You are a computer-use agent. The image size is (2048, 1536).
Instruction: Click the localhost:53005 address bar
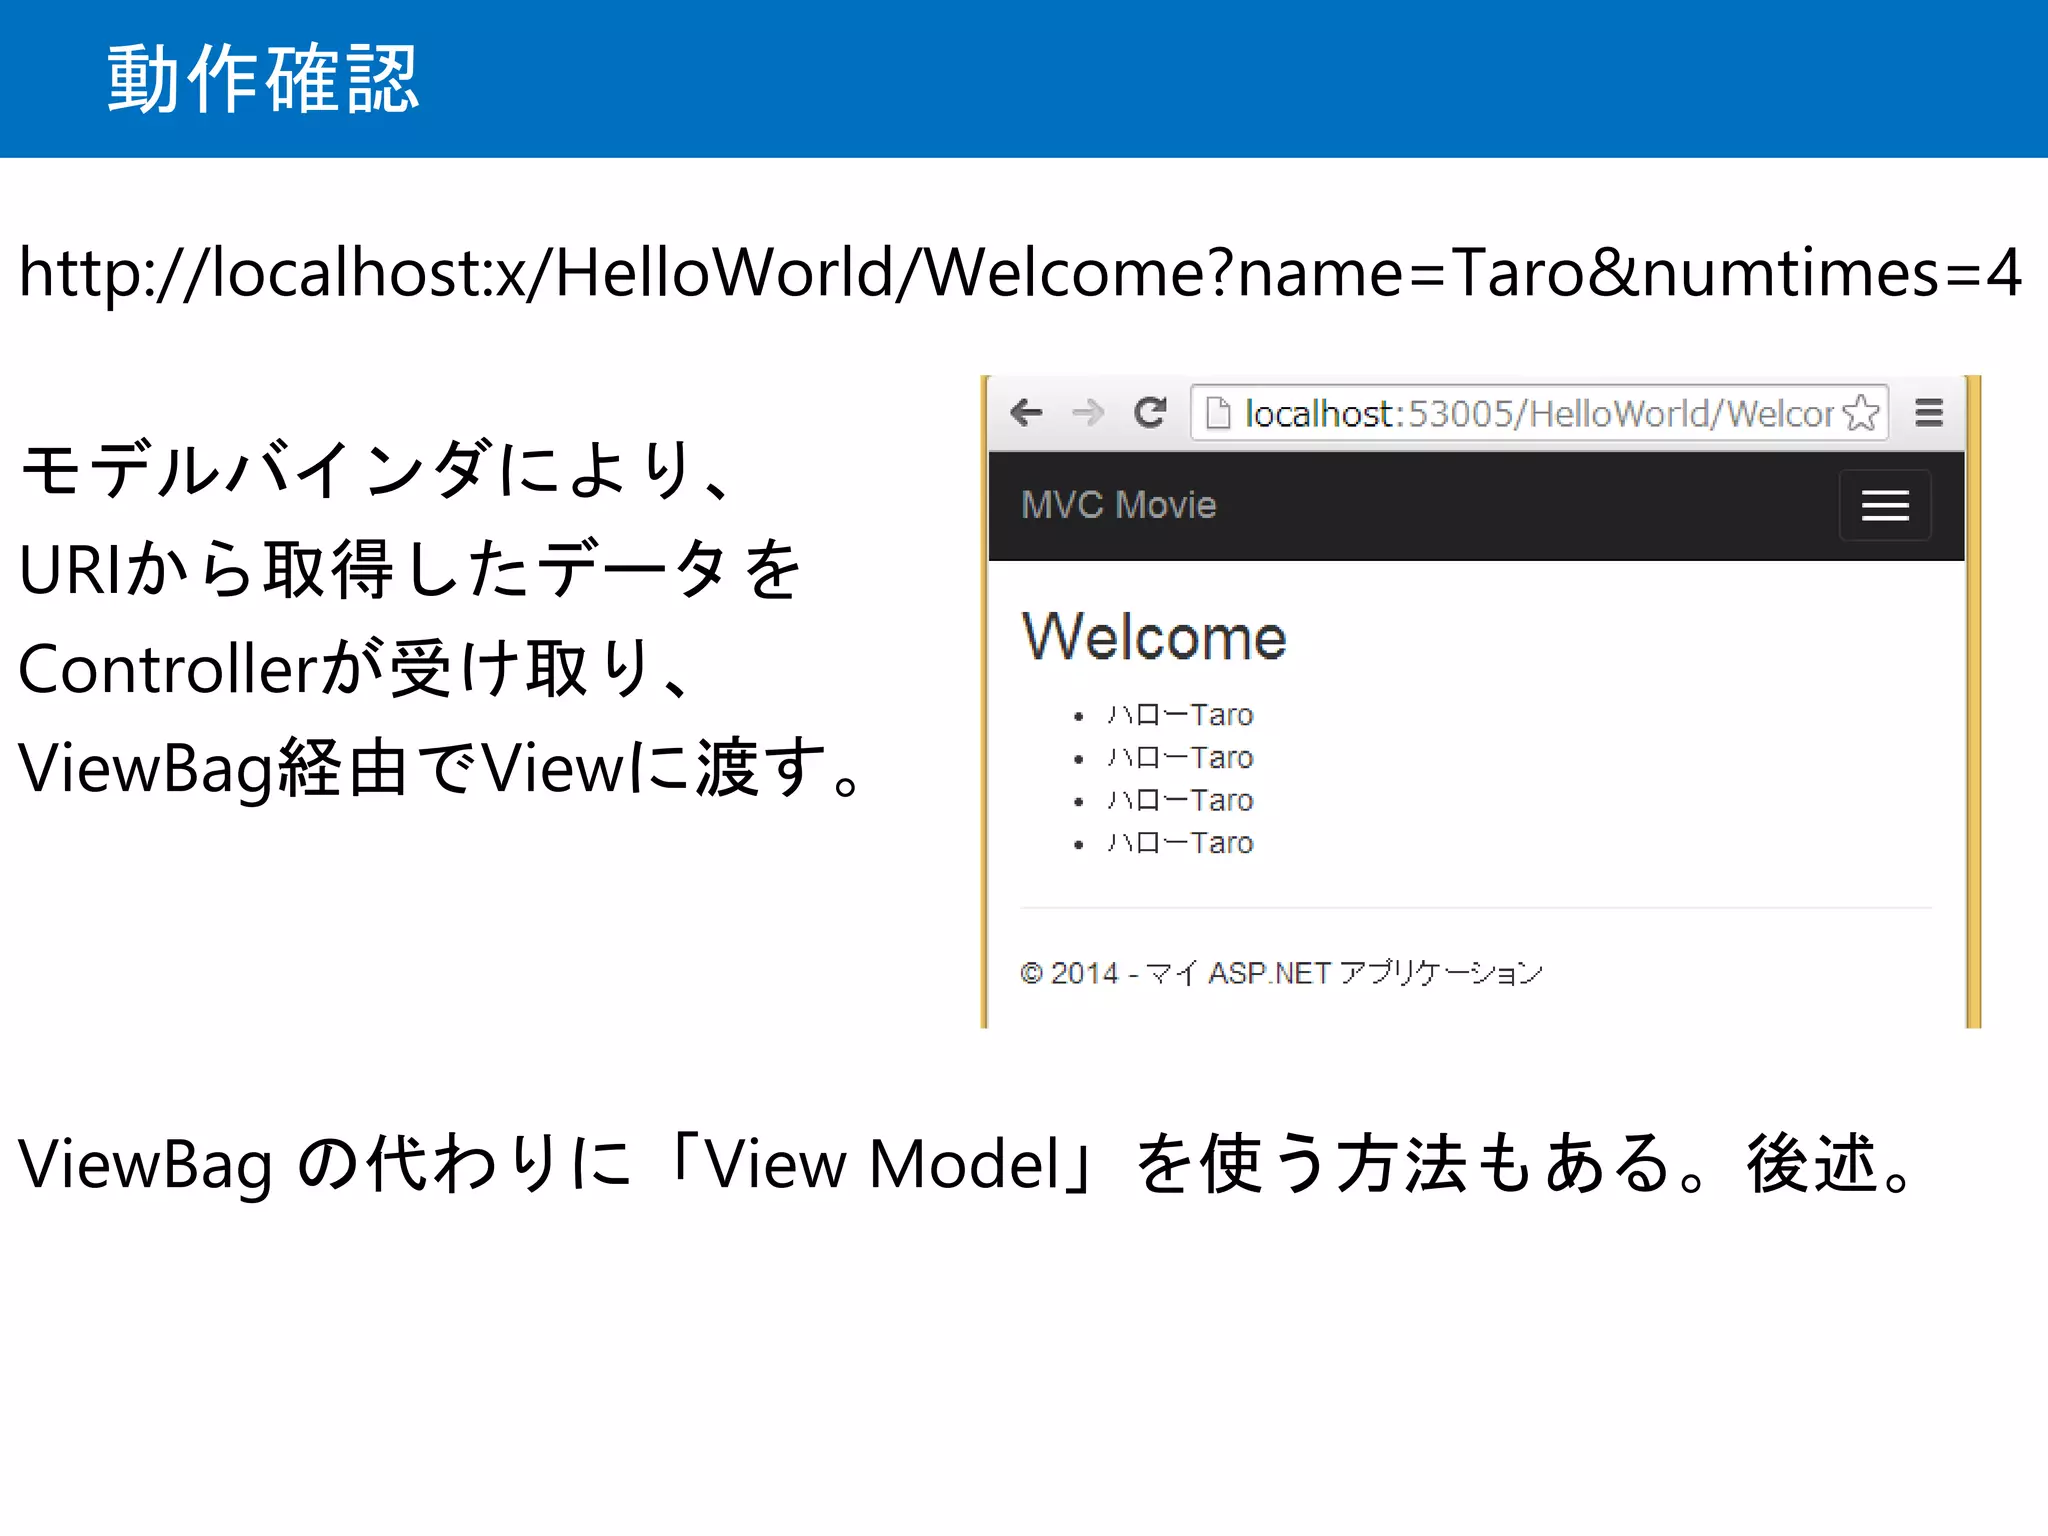click(x=1539, y=412)
